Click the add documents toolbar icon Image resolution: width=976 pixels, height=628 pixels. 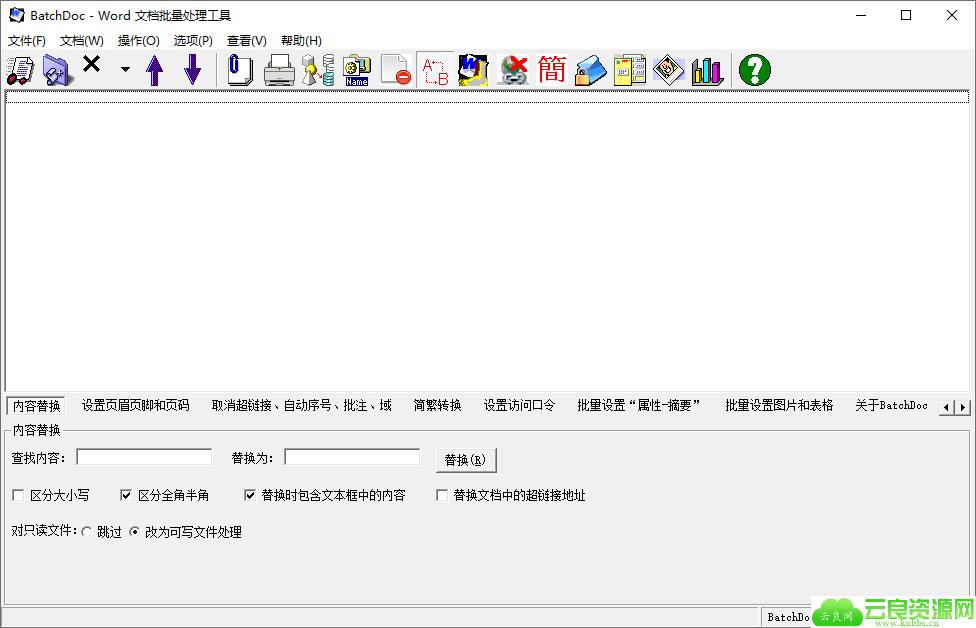[x=21, y=70]
